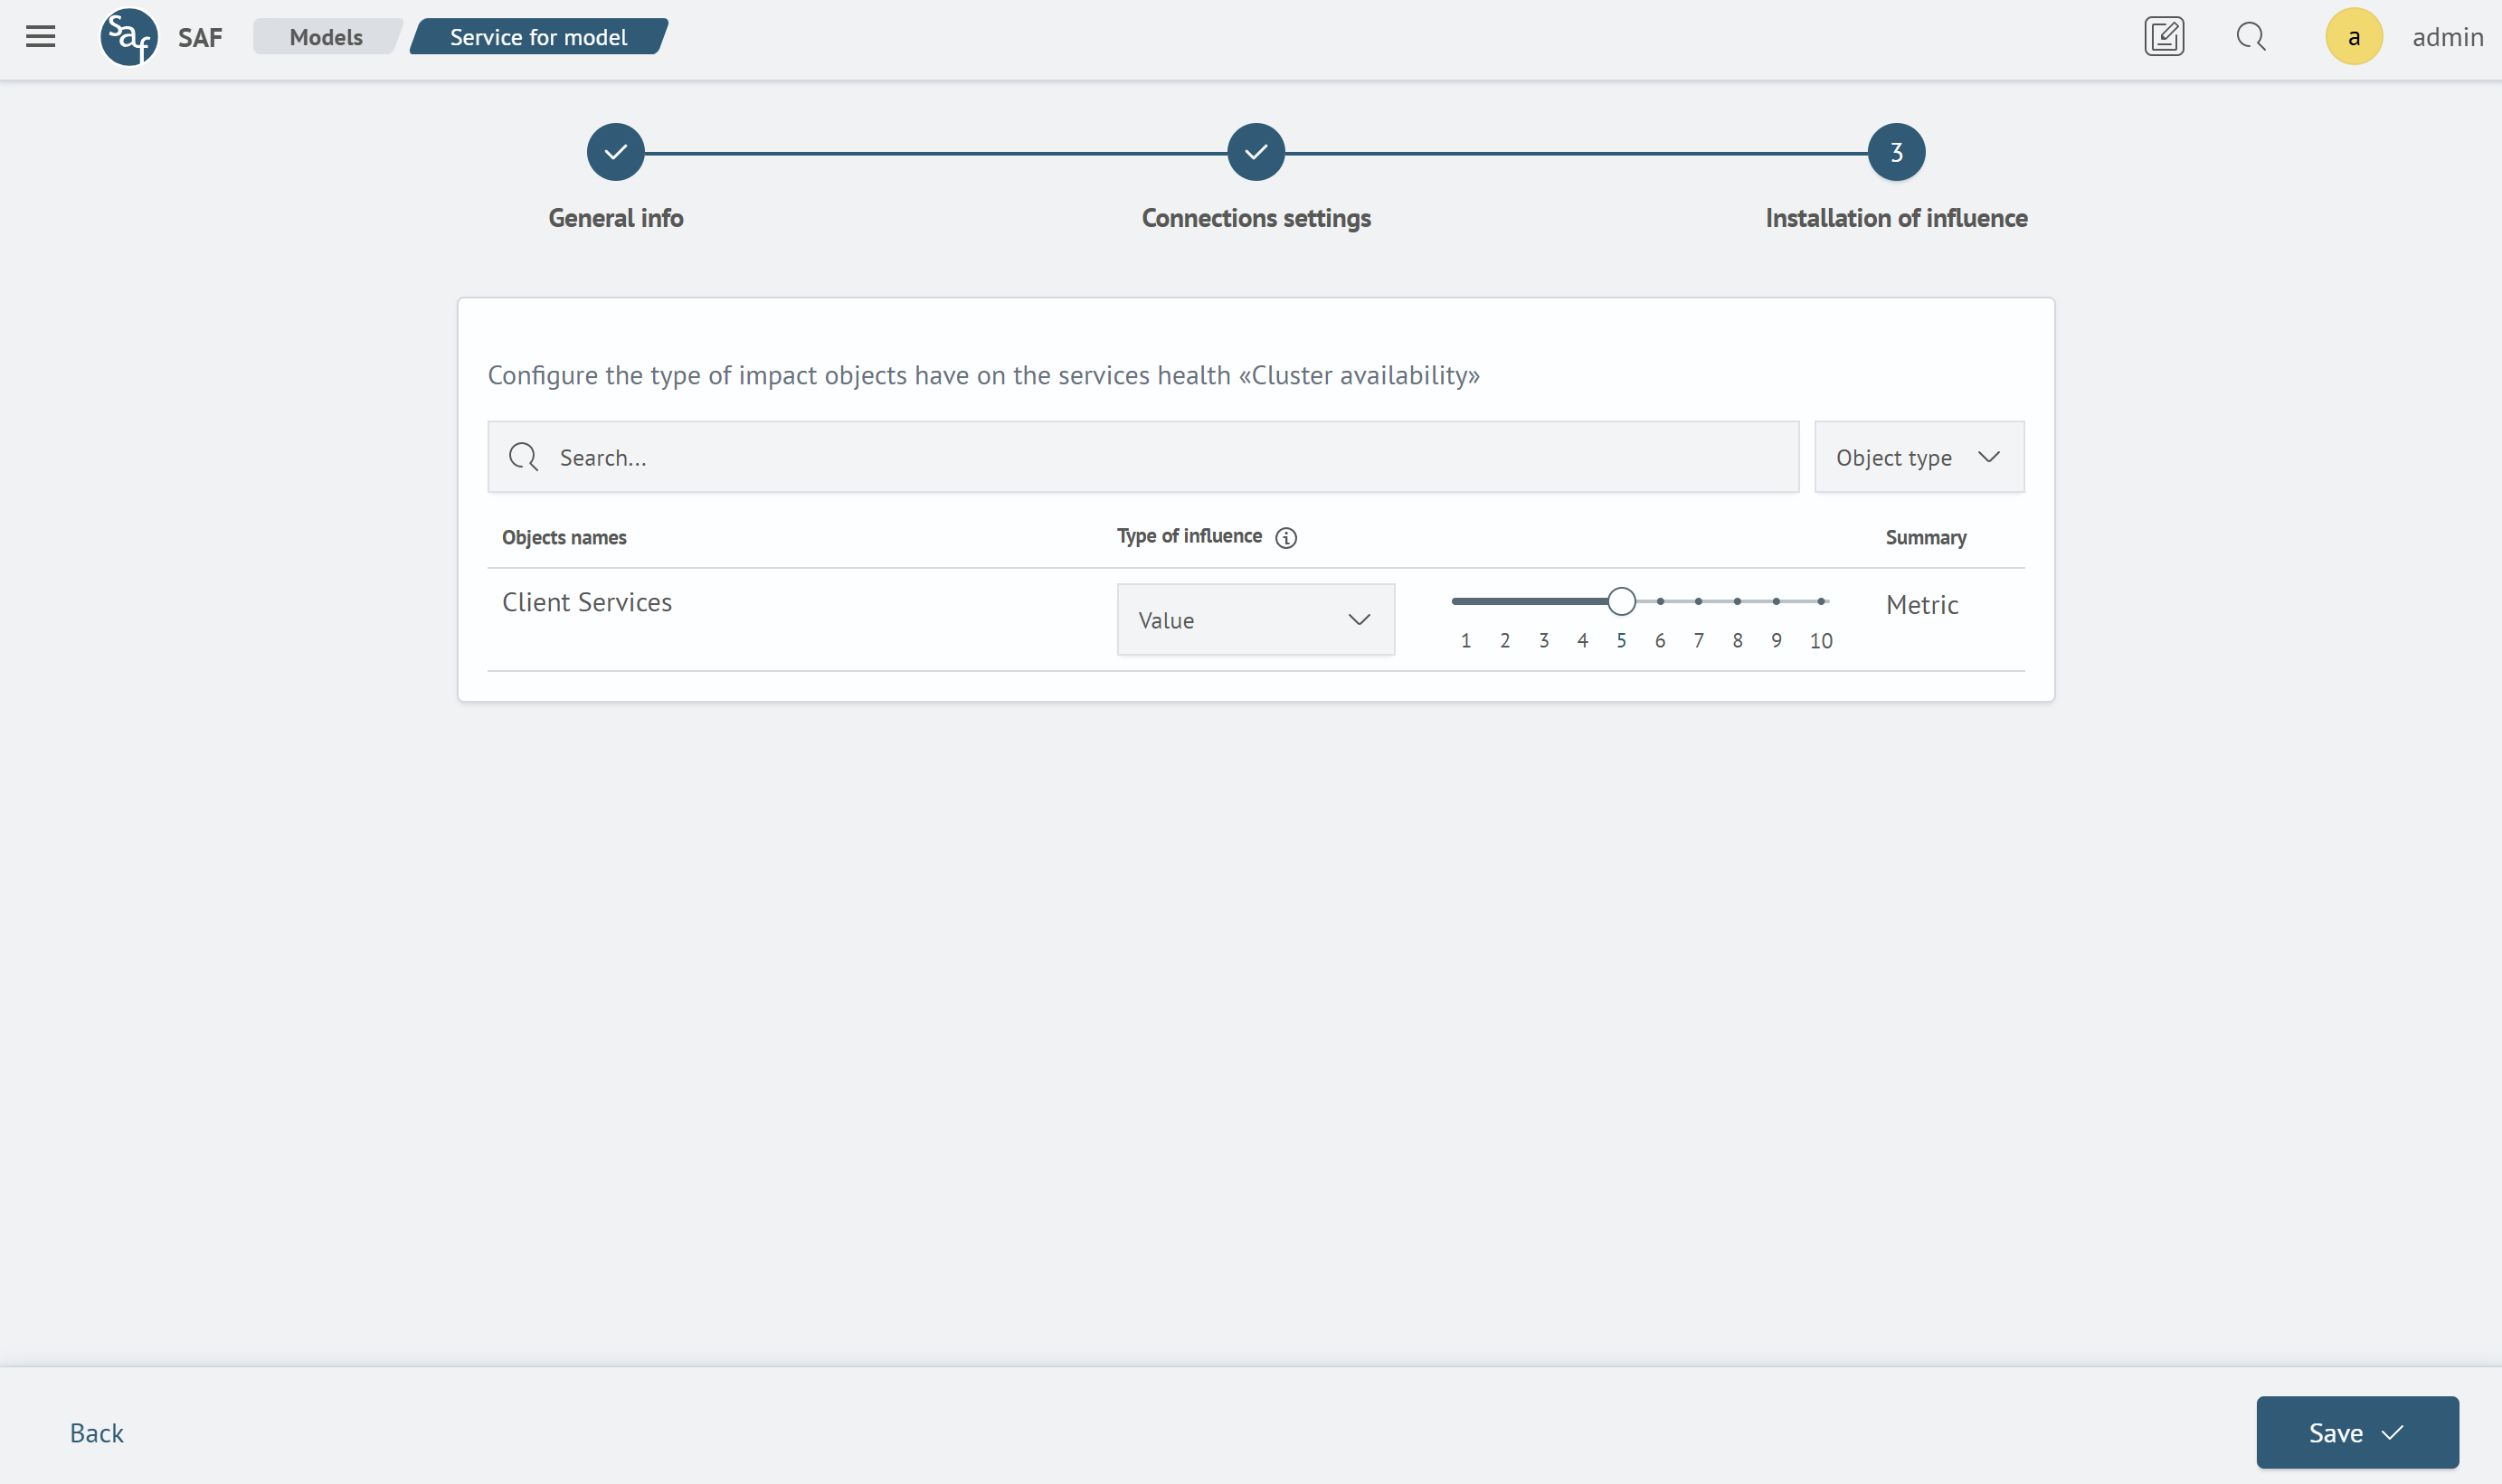Open the hamburger navigation menu

[x=41, y=37]
